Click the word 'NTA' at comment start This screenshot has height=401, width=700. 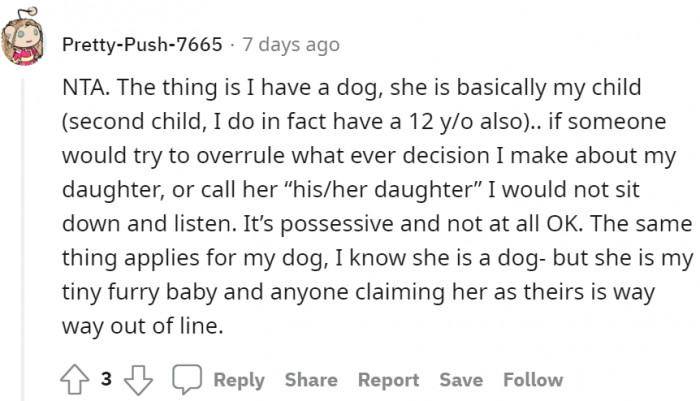(x=84, y=87)
